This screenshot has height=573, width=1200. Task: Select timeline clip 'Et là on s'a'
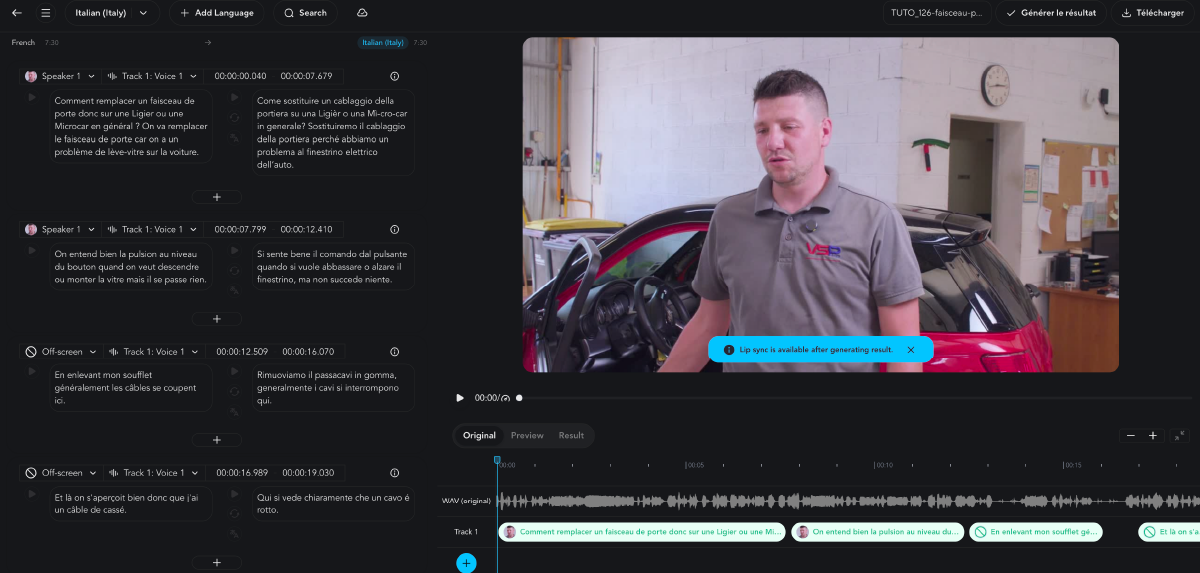click(x=1169, y=532)
